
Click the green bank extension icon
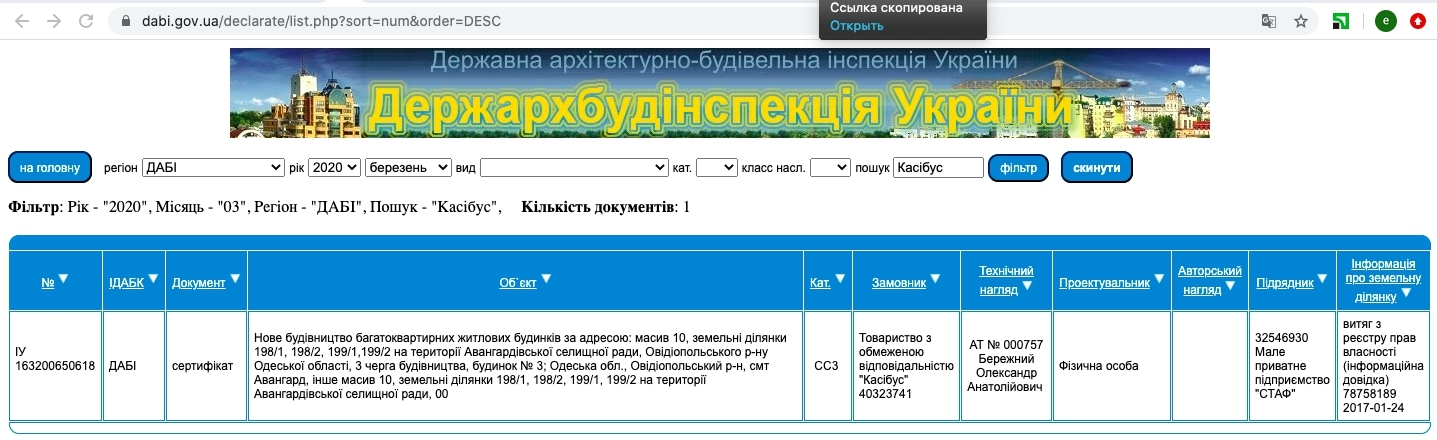(1342, 20)
